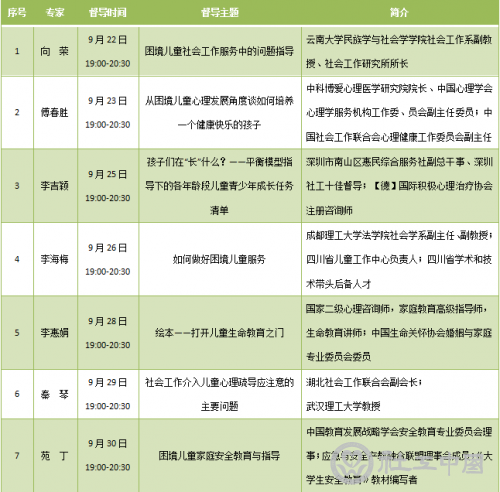Click bio line starting 成都理工大学法学院

point(399,235)
